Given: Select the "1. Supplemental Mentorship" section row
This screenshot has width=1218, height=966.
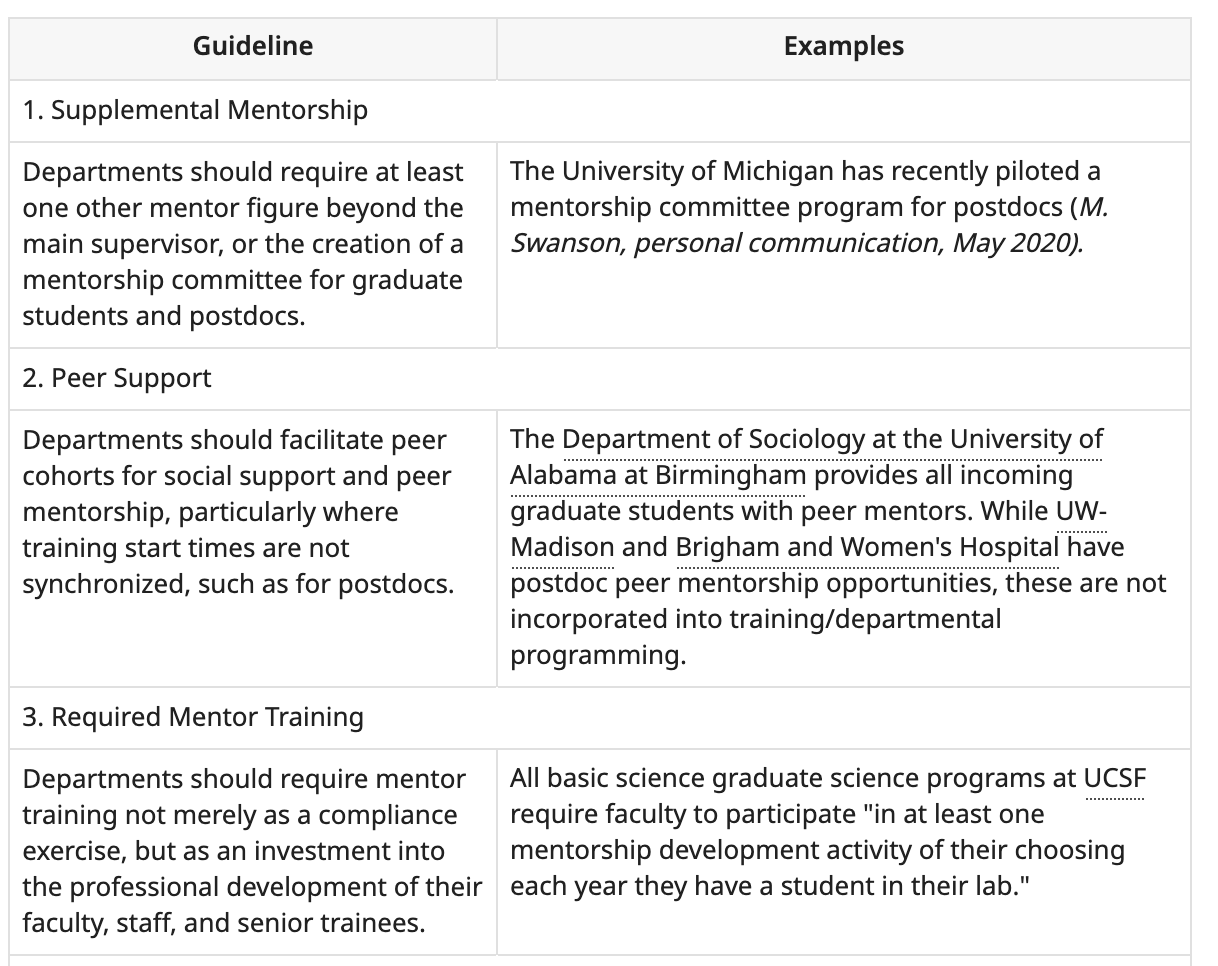Looking at the screenshot, I should 195,110.
